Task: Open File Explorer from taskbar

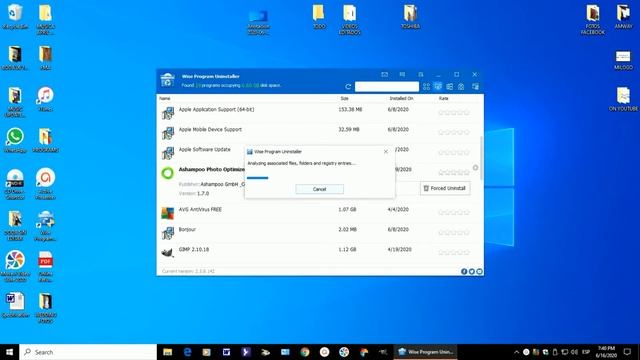Action: (167, 352)
